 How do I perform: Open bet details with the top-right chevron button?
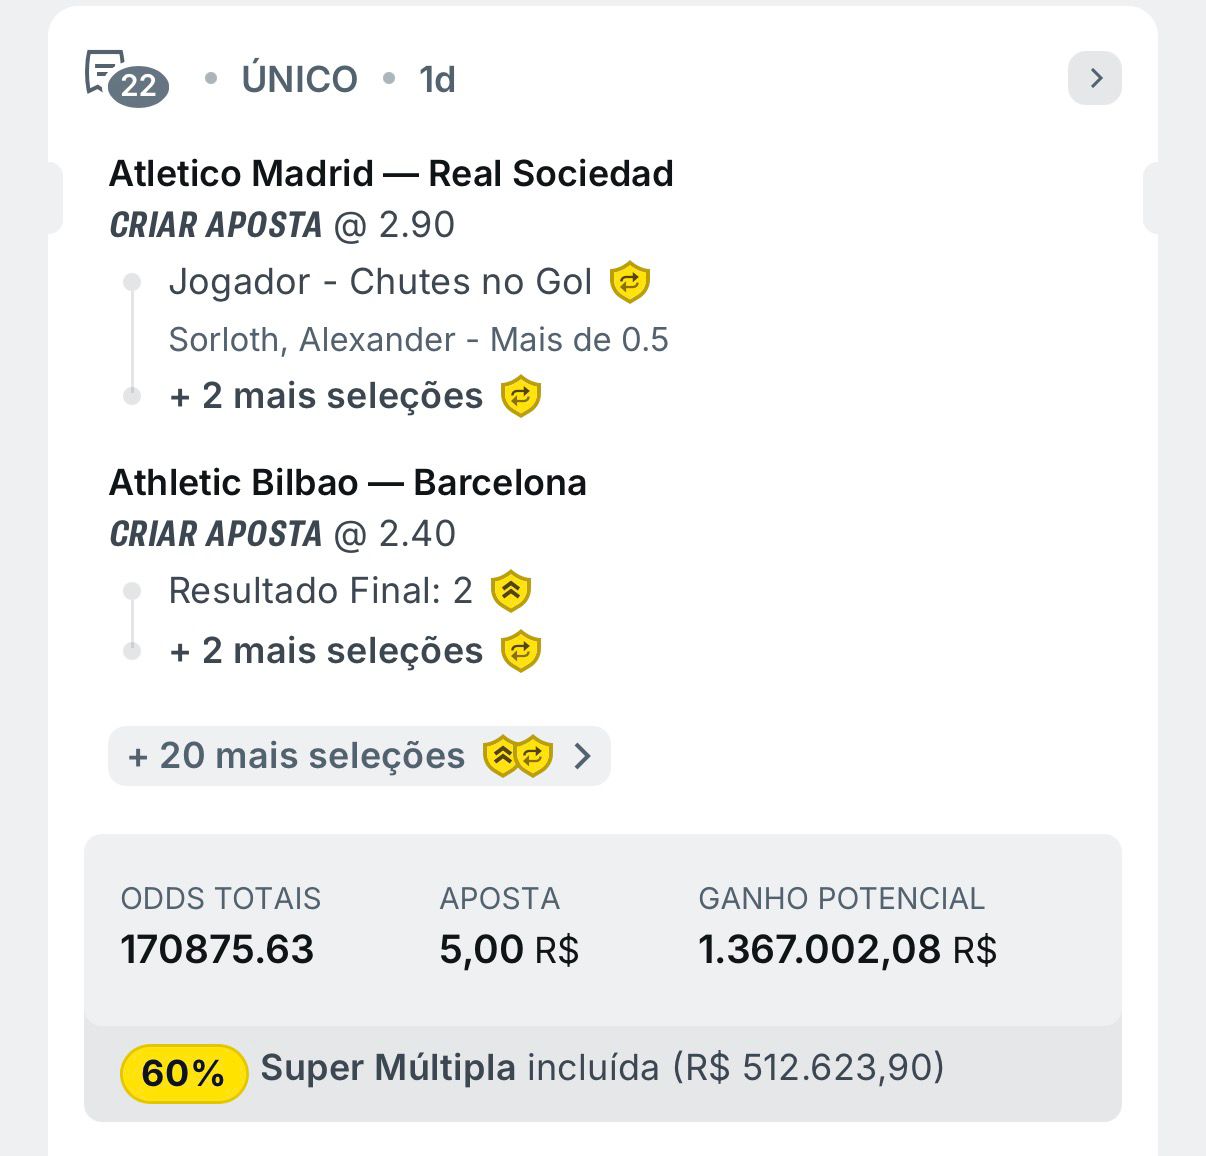coord(1095,78)
